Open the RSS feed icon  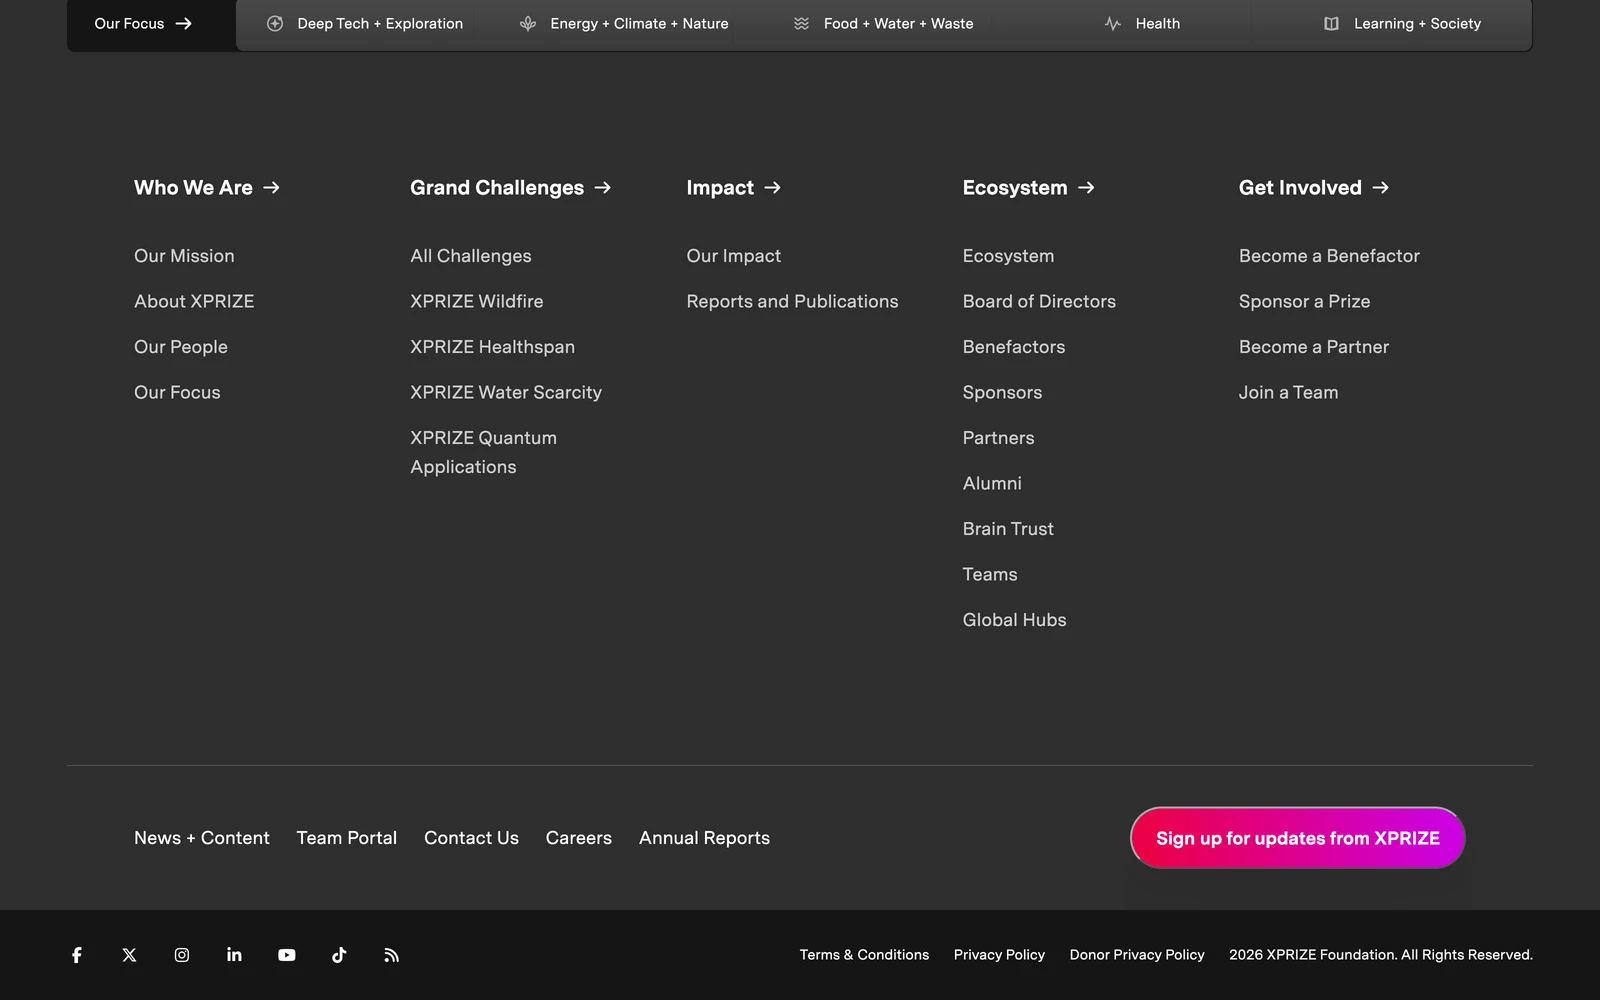pos(392,955)
